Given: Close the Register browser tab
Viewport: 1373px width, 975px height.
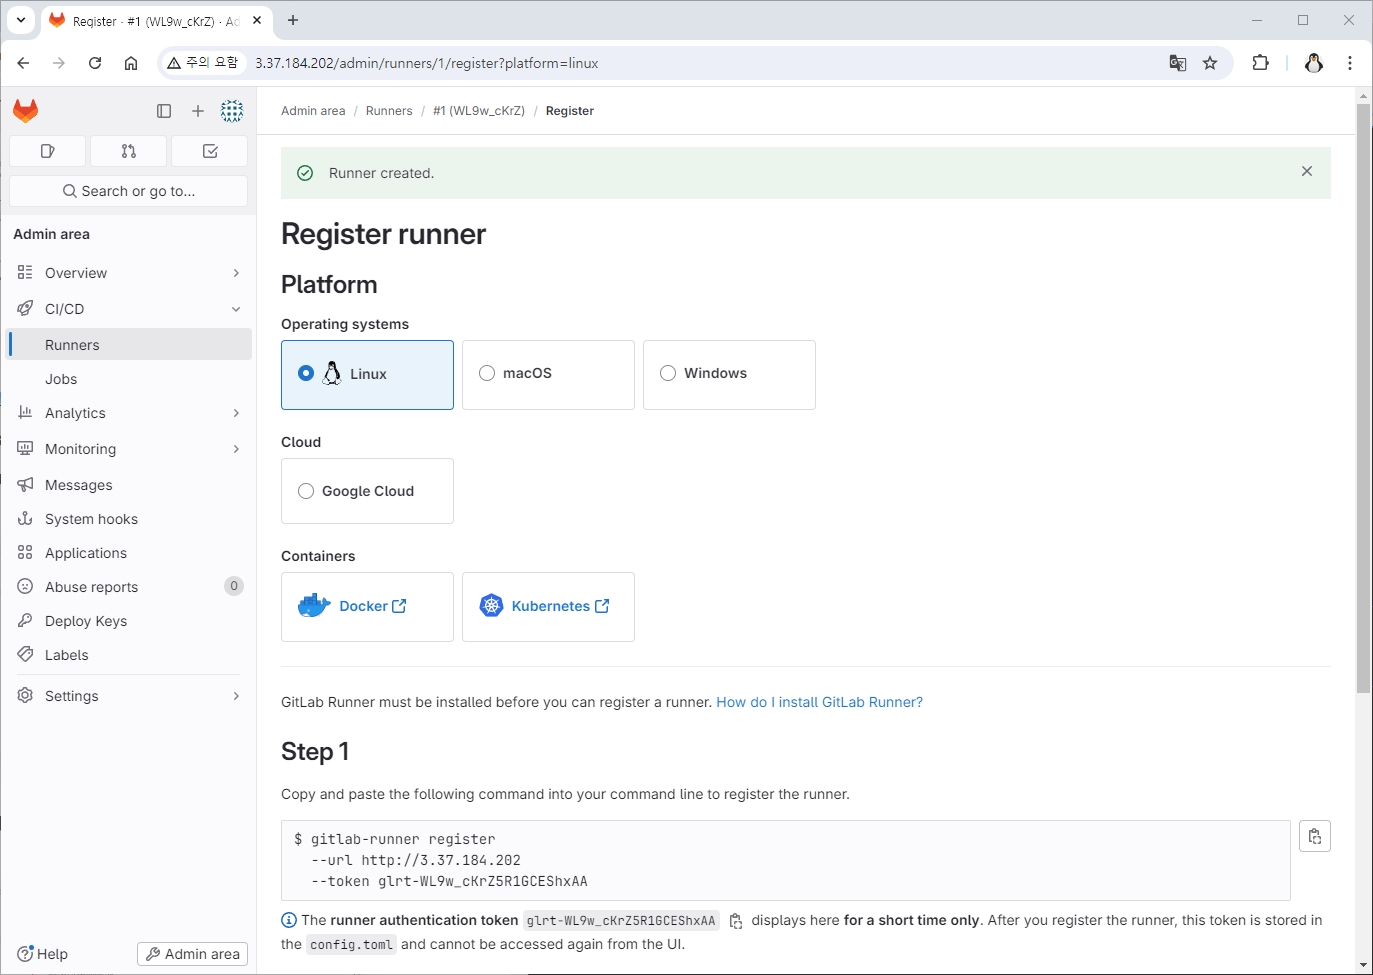Looking at the screenshot, I should (257, 20).
